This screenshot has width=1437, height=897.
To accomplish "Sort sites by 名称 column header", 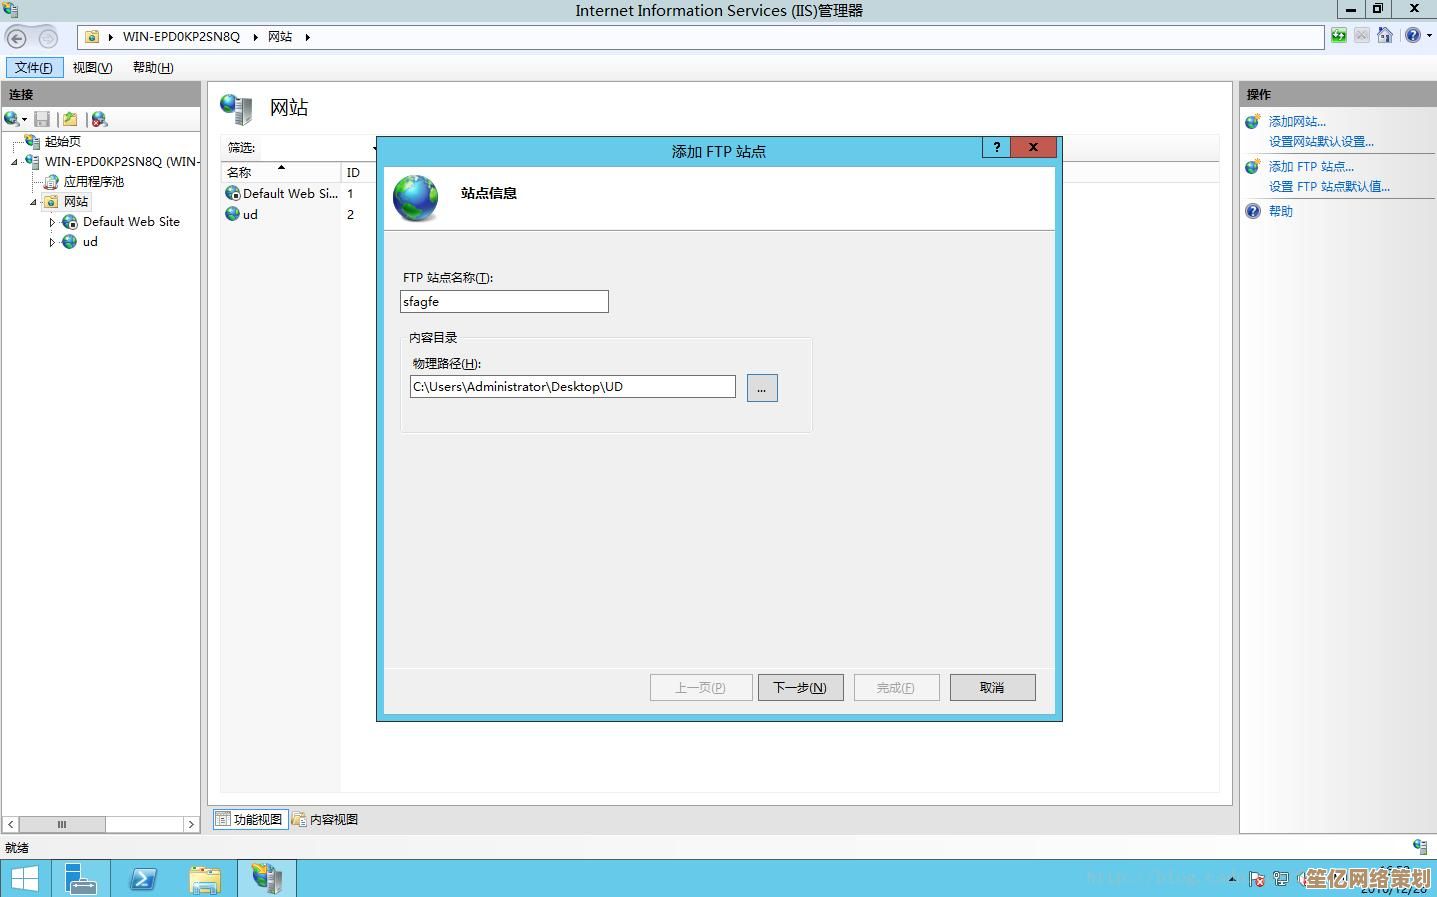I will [281, 172].
